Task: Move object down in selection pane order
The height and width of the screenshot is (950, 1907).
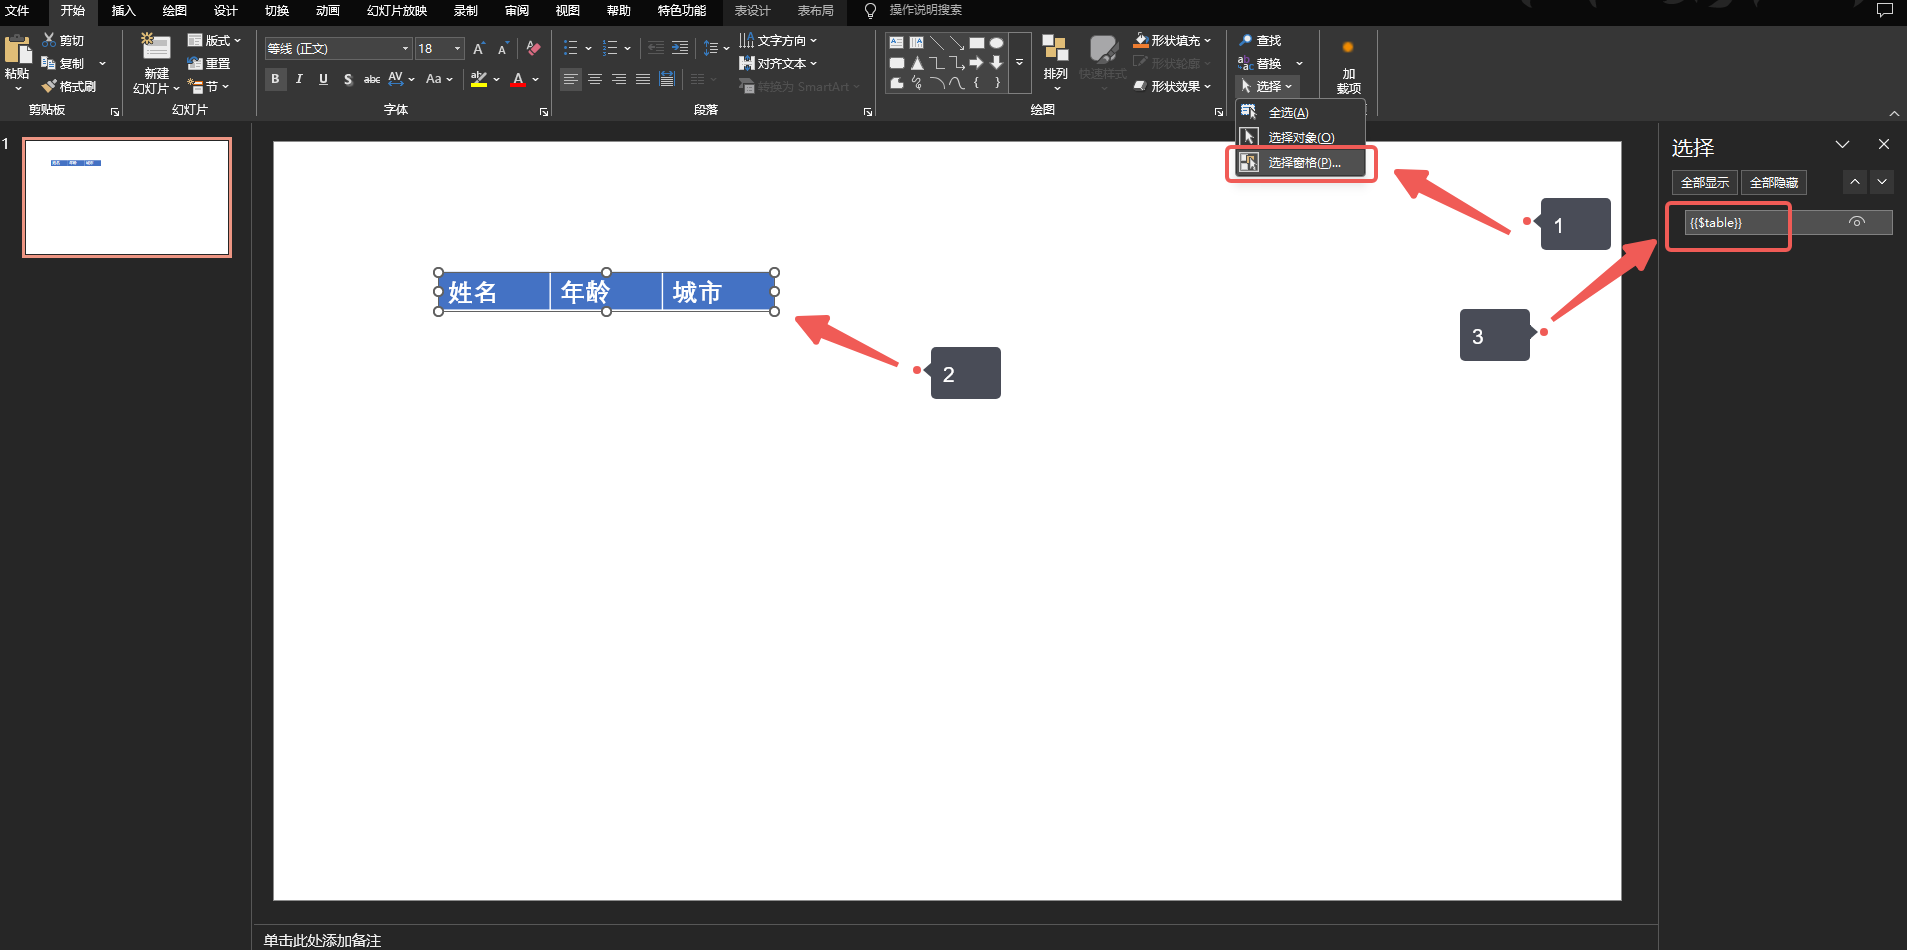Action: (1882, 182)
